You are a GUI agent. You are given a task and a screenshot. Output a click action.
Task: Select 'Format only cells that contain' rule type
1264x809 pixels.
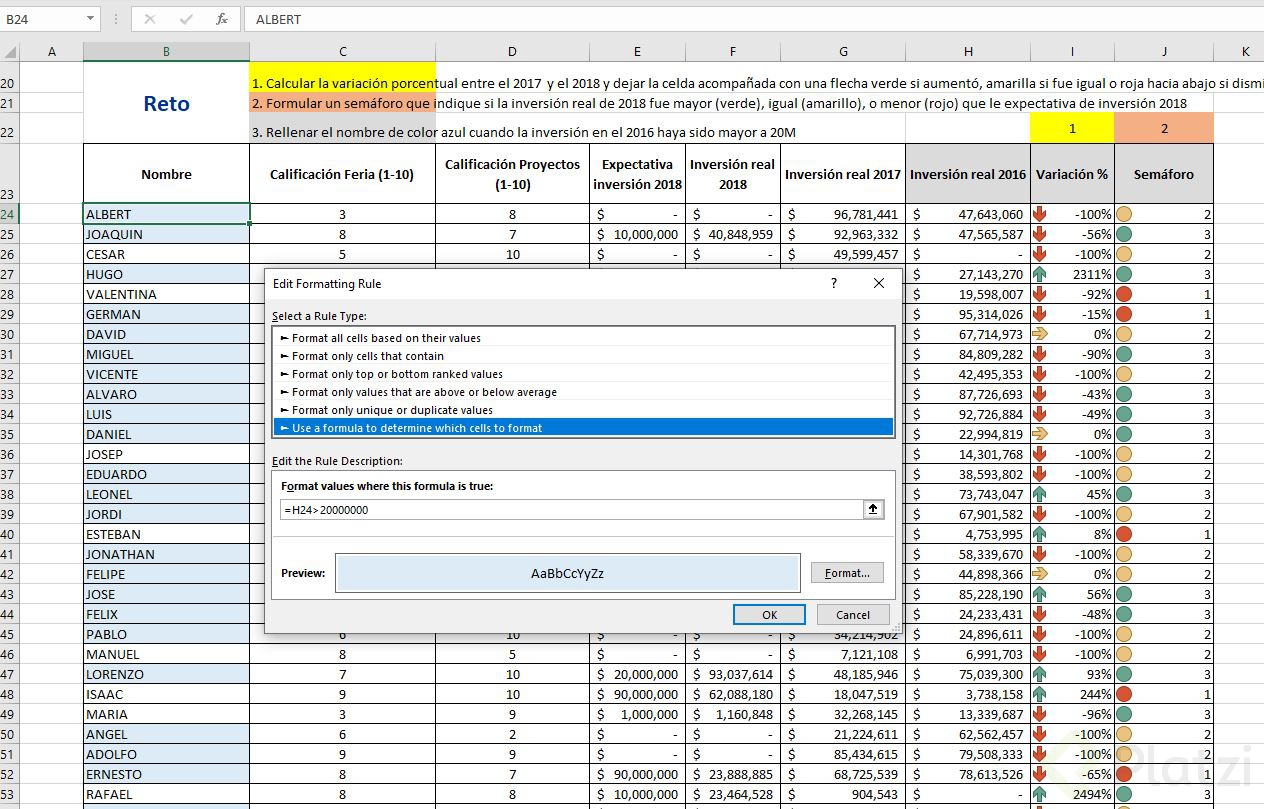point(367,356)
